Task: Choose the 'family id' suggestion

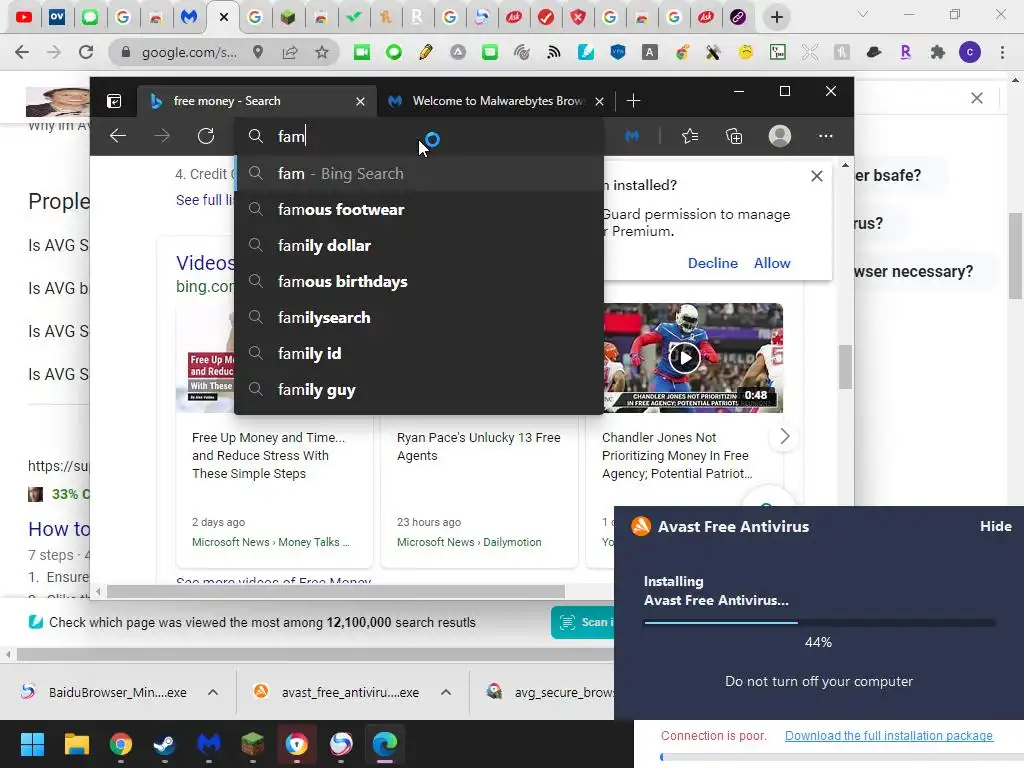Action: point(419,353)
